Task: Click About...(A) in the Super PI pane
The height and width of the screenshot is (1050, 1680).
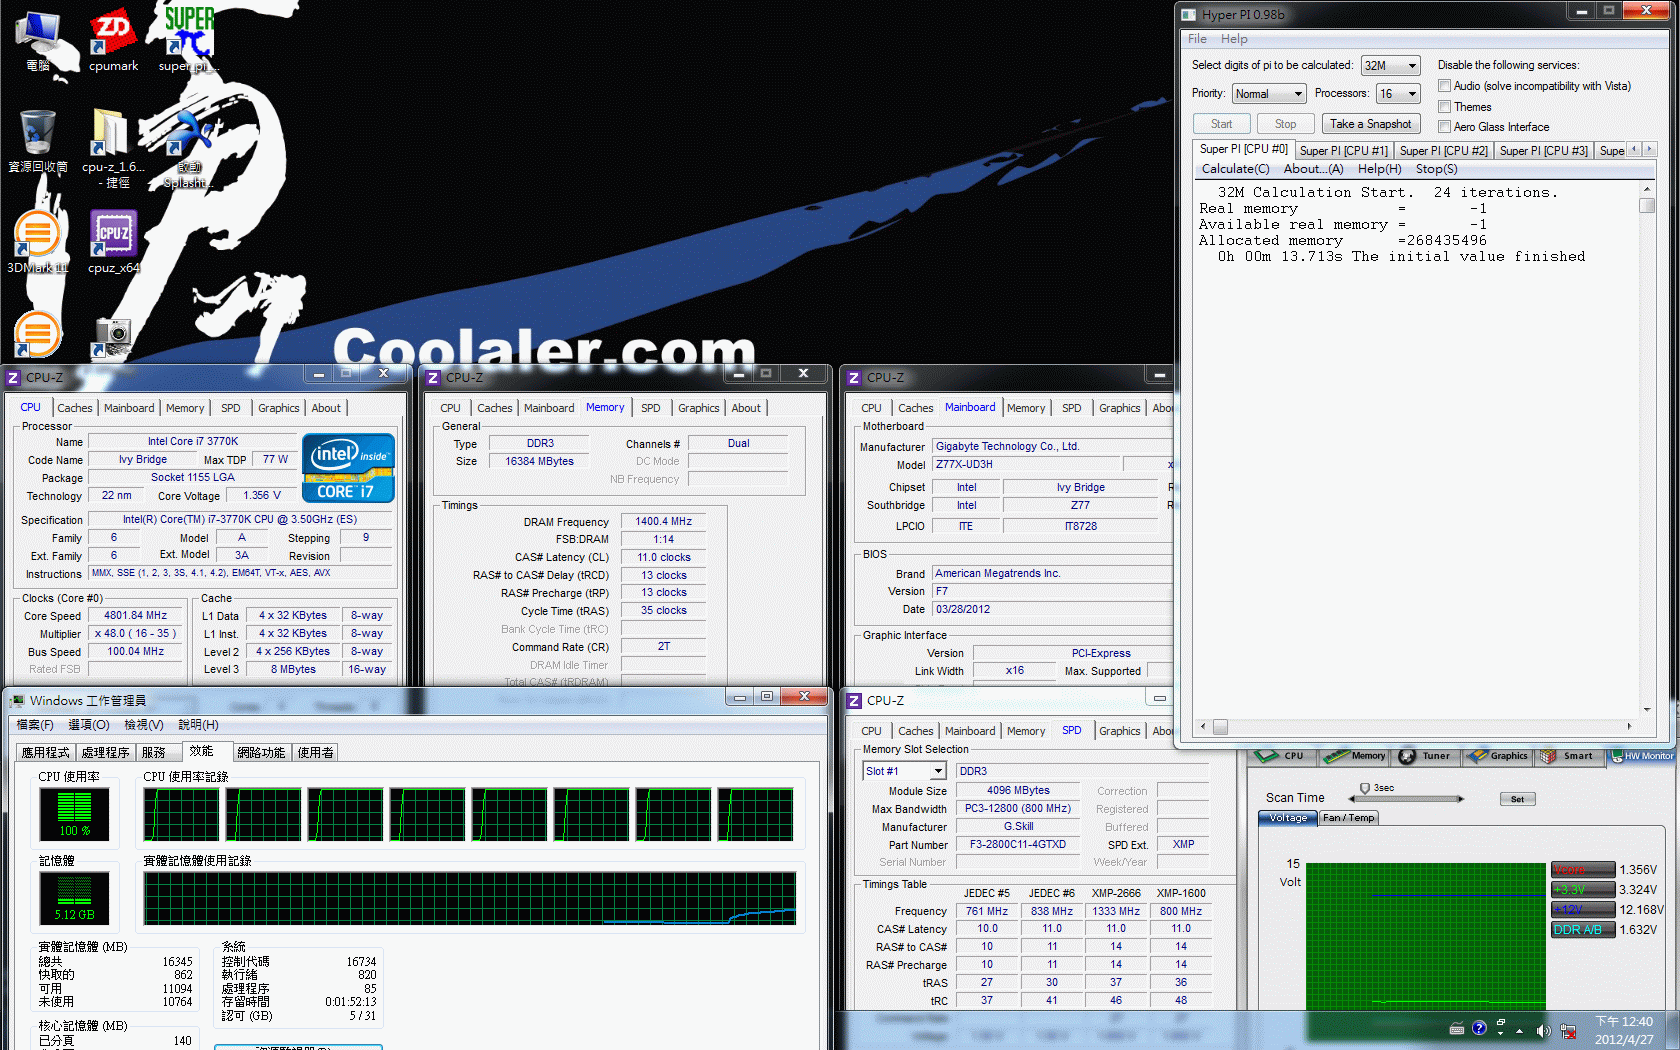Action: tap(1313, 169)
